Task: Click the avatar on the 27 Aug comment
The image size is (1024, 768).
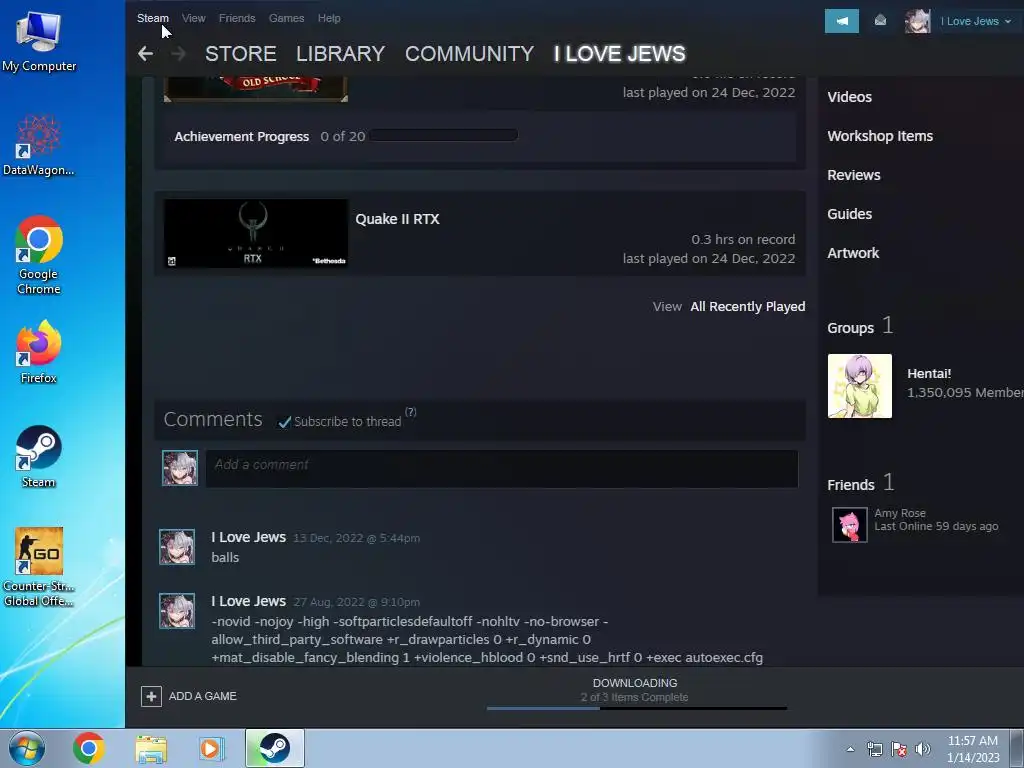Action: pyautogui.click(x=177, y=611)
